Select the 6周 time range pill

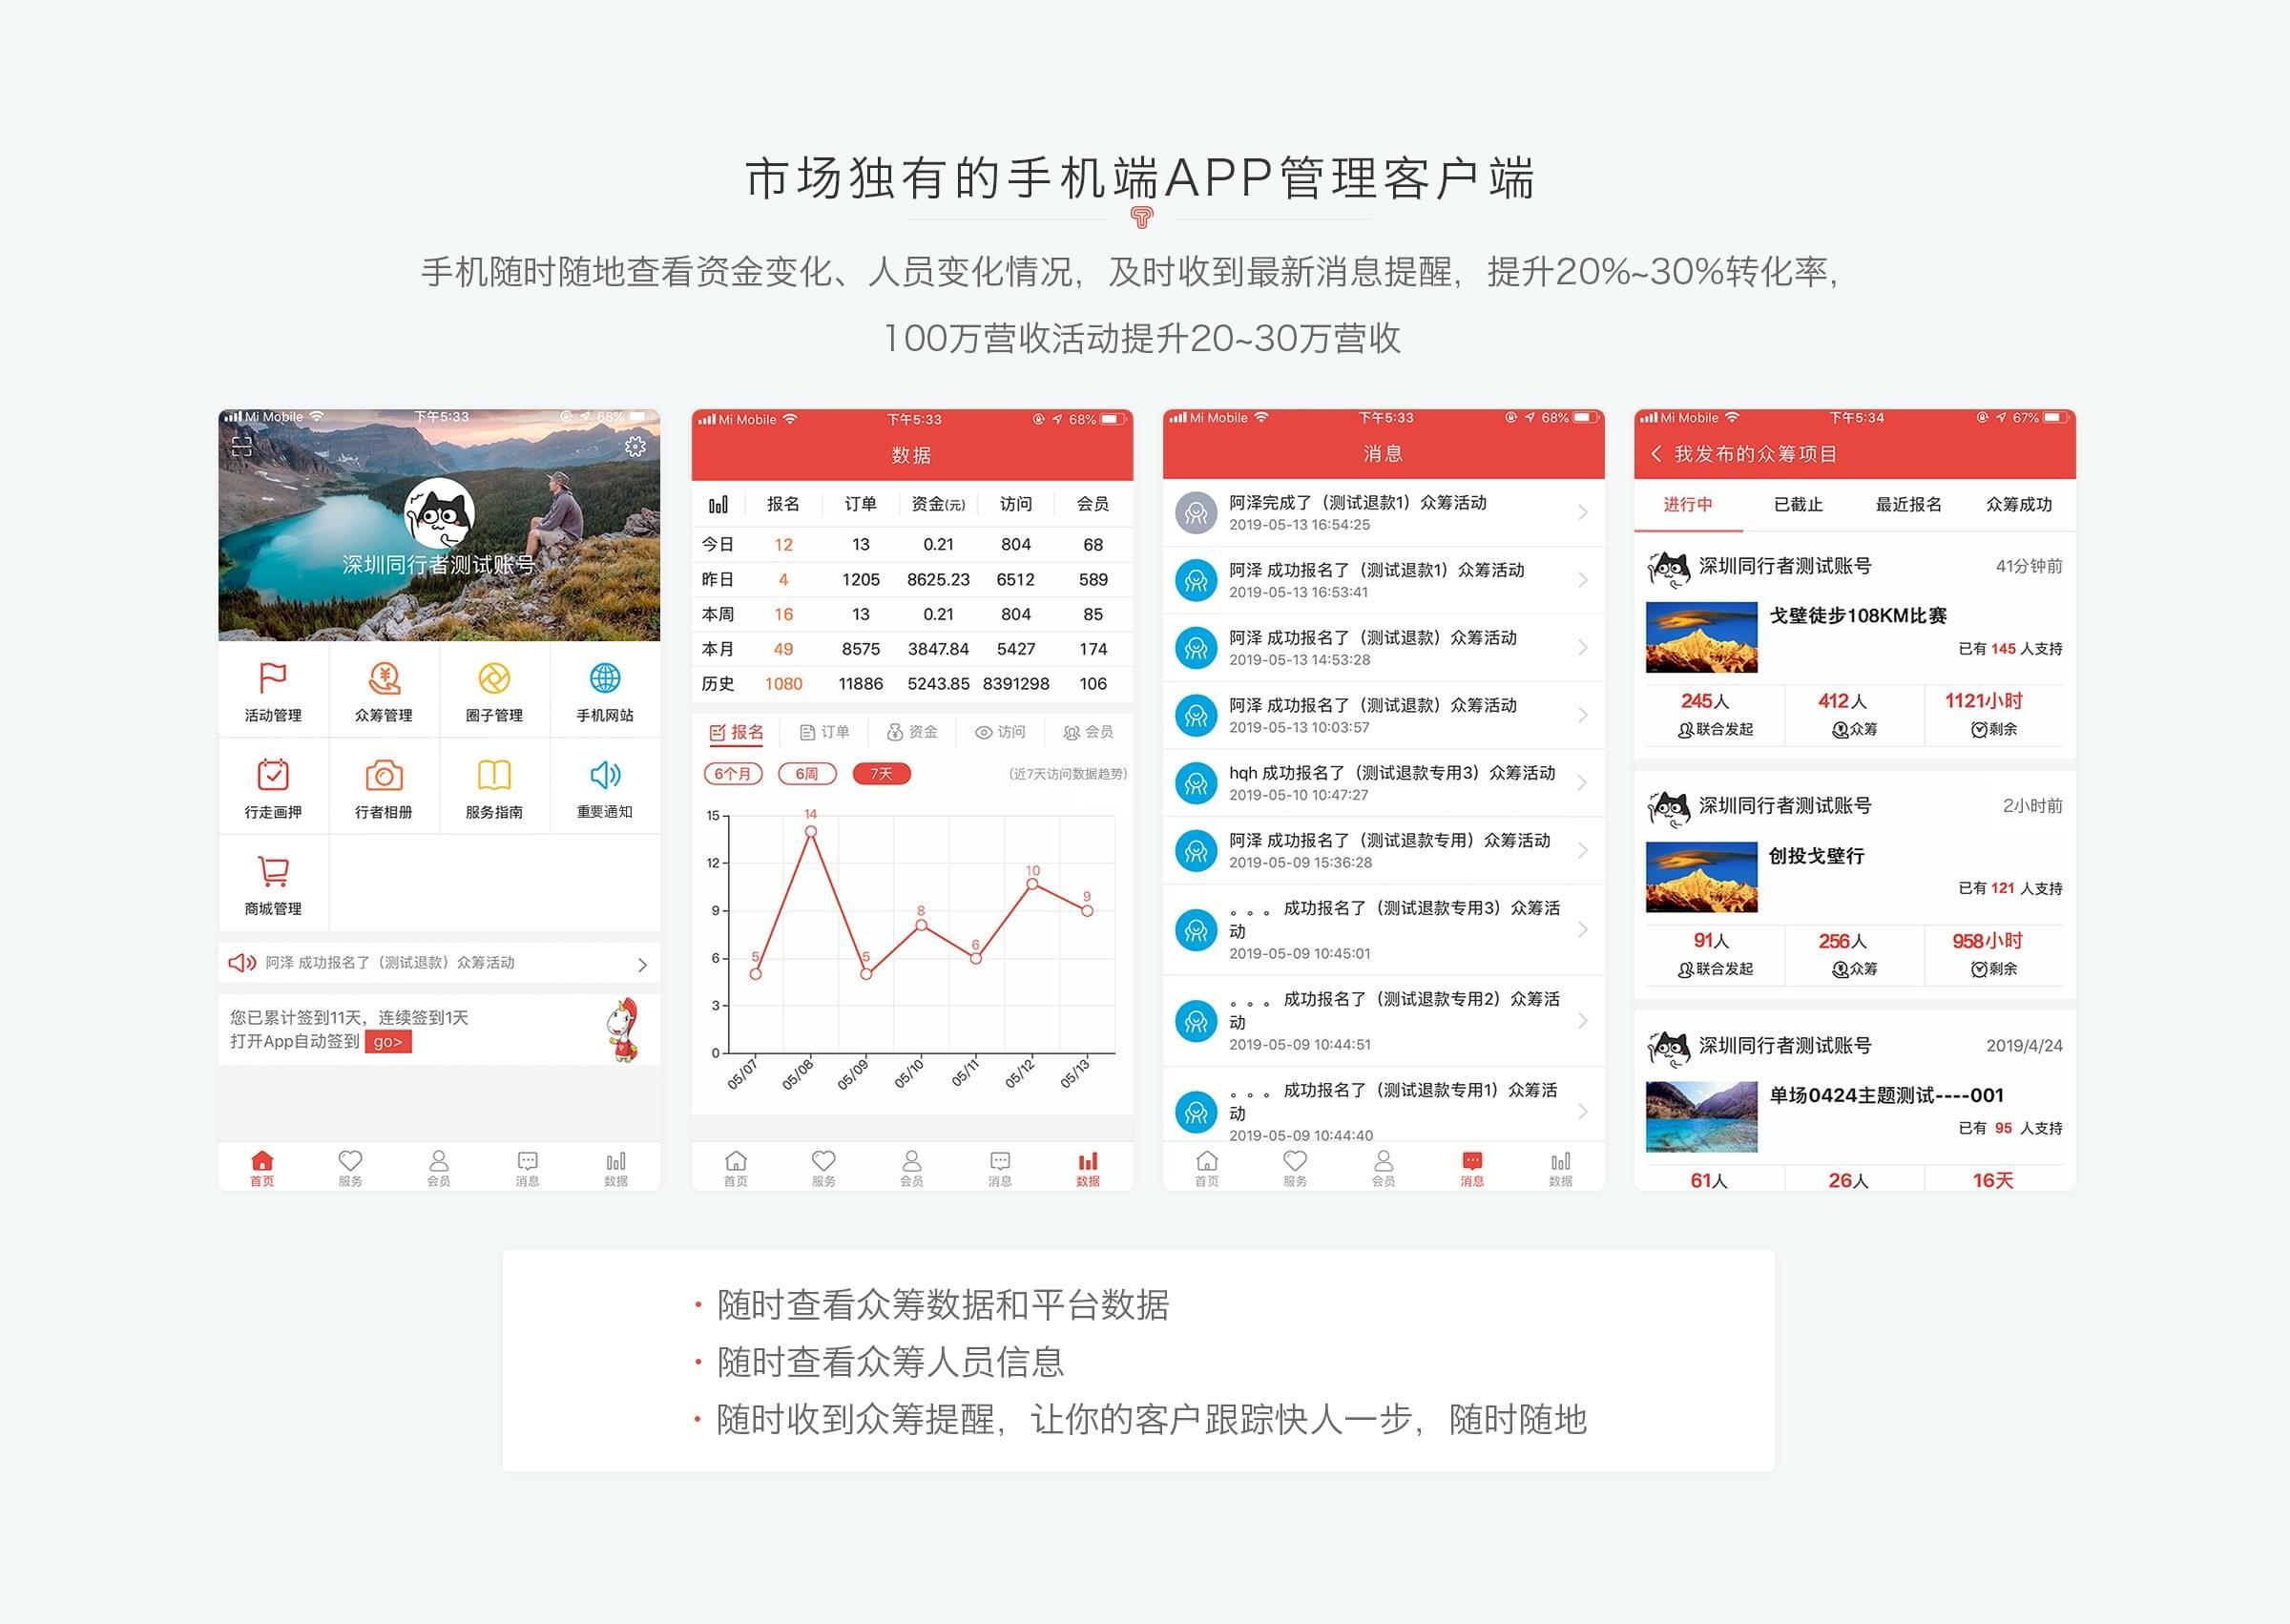[807, 774]
